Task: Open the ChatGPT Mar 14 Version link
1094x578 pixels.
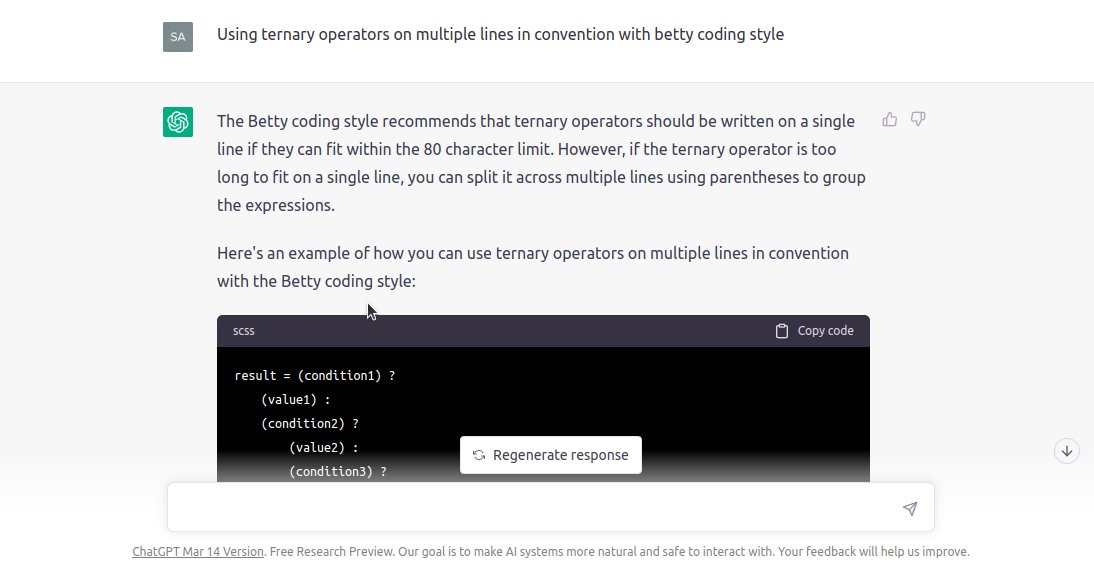Action: click(x=197, y=551)
